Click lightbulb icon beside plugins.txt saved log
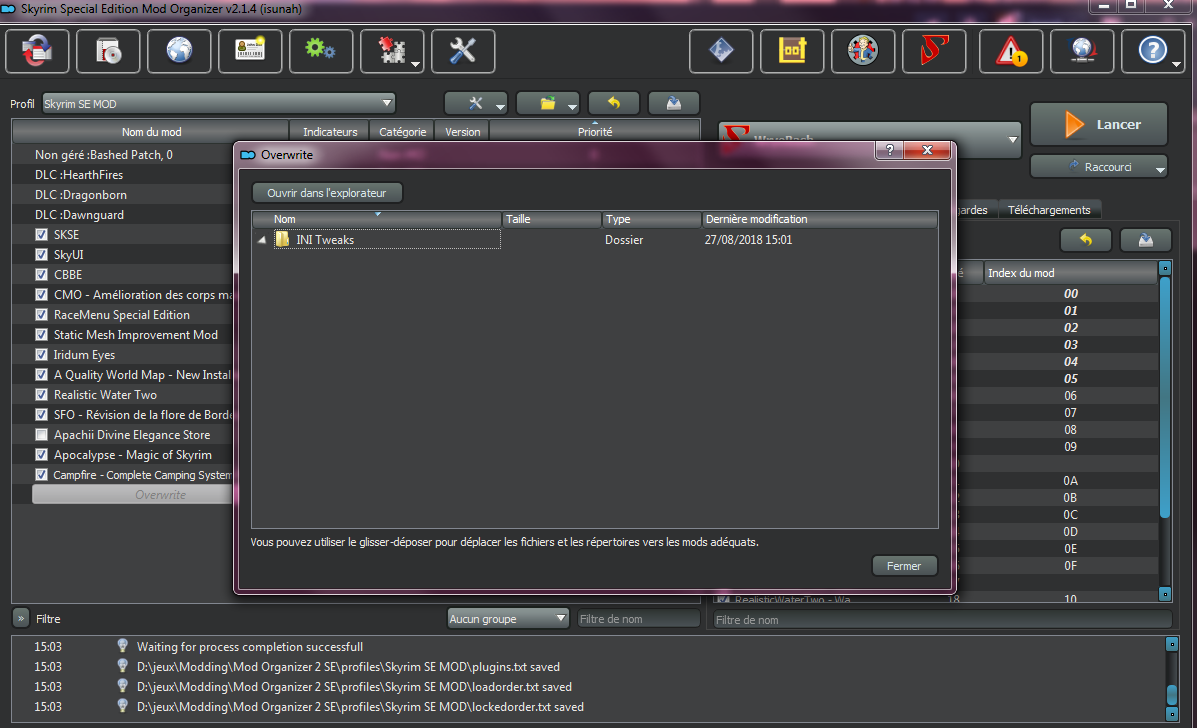This screenshot has height=728, width=1197. click(x=122, y=666)
